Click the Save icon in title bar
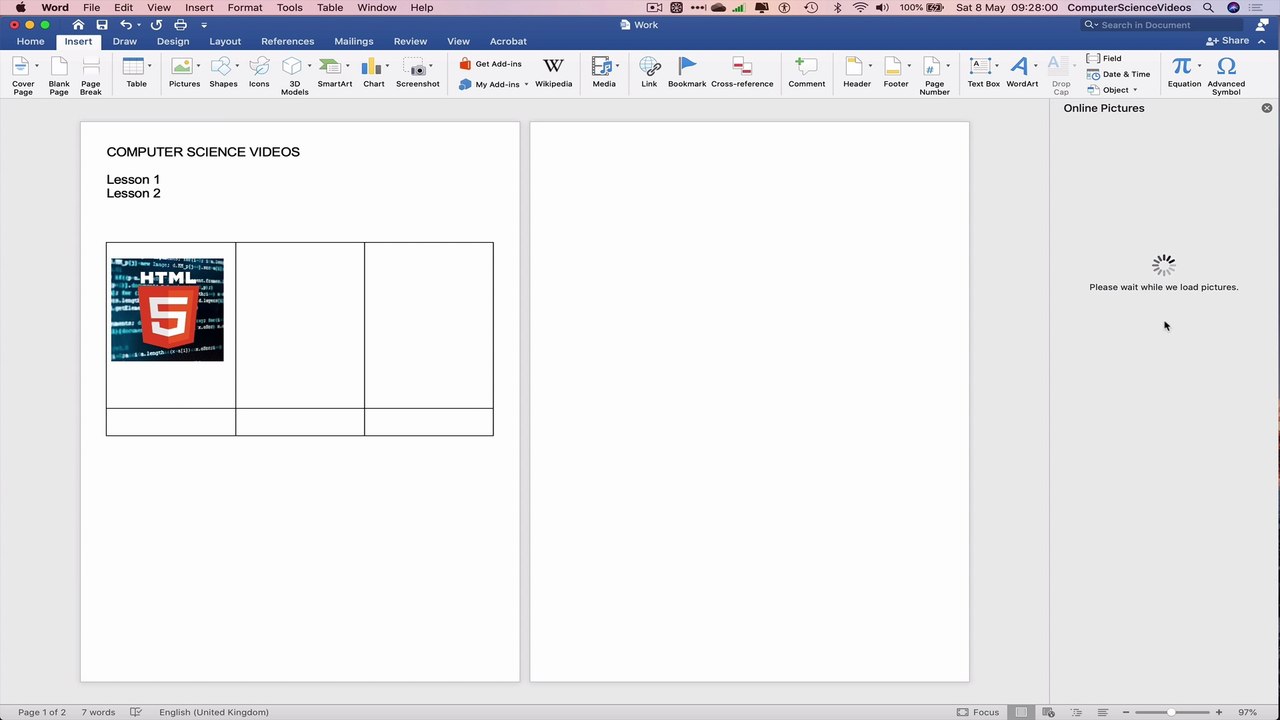This screenshot has width=1280, height=720. [x=102, y=24]
